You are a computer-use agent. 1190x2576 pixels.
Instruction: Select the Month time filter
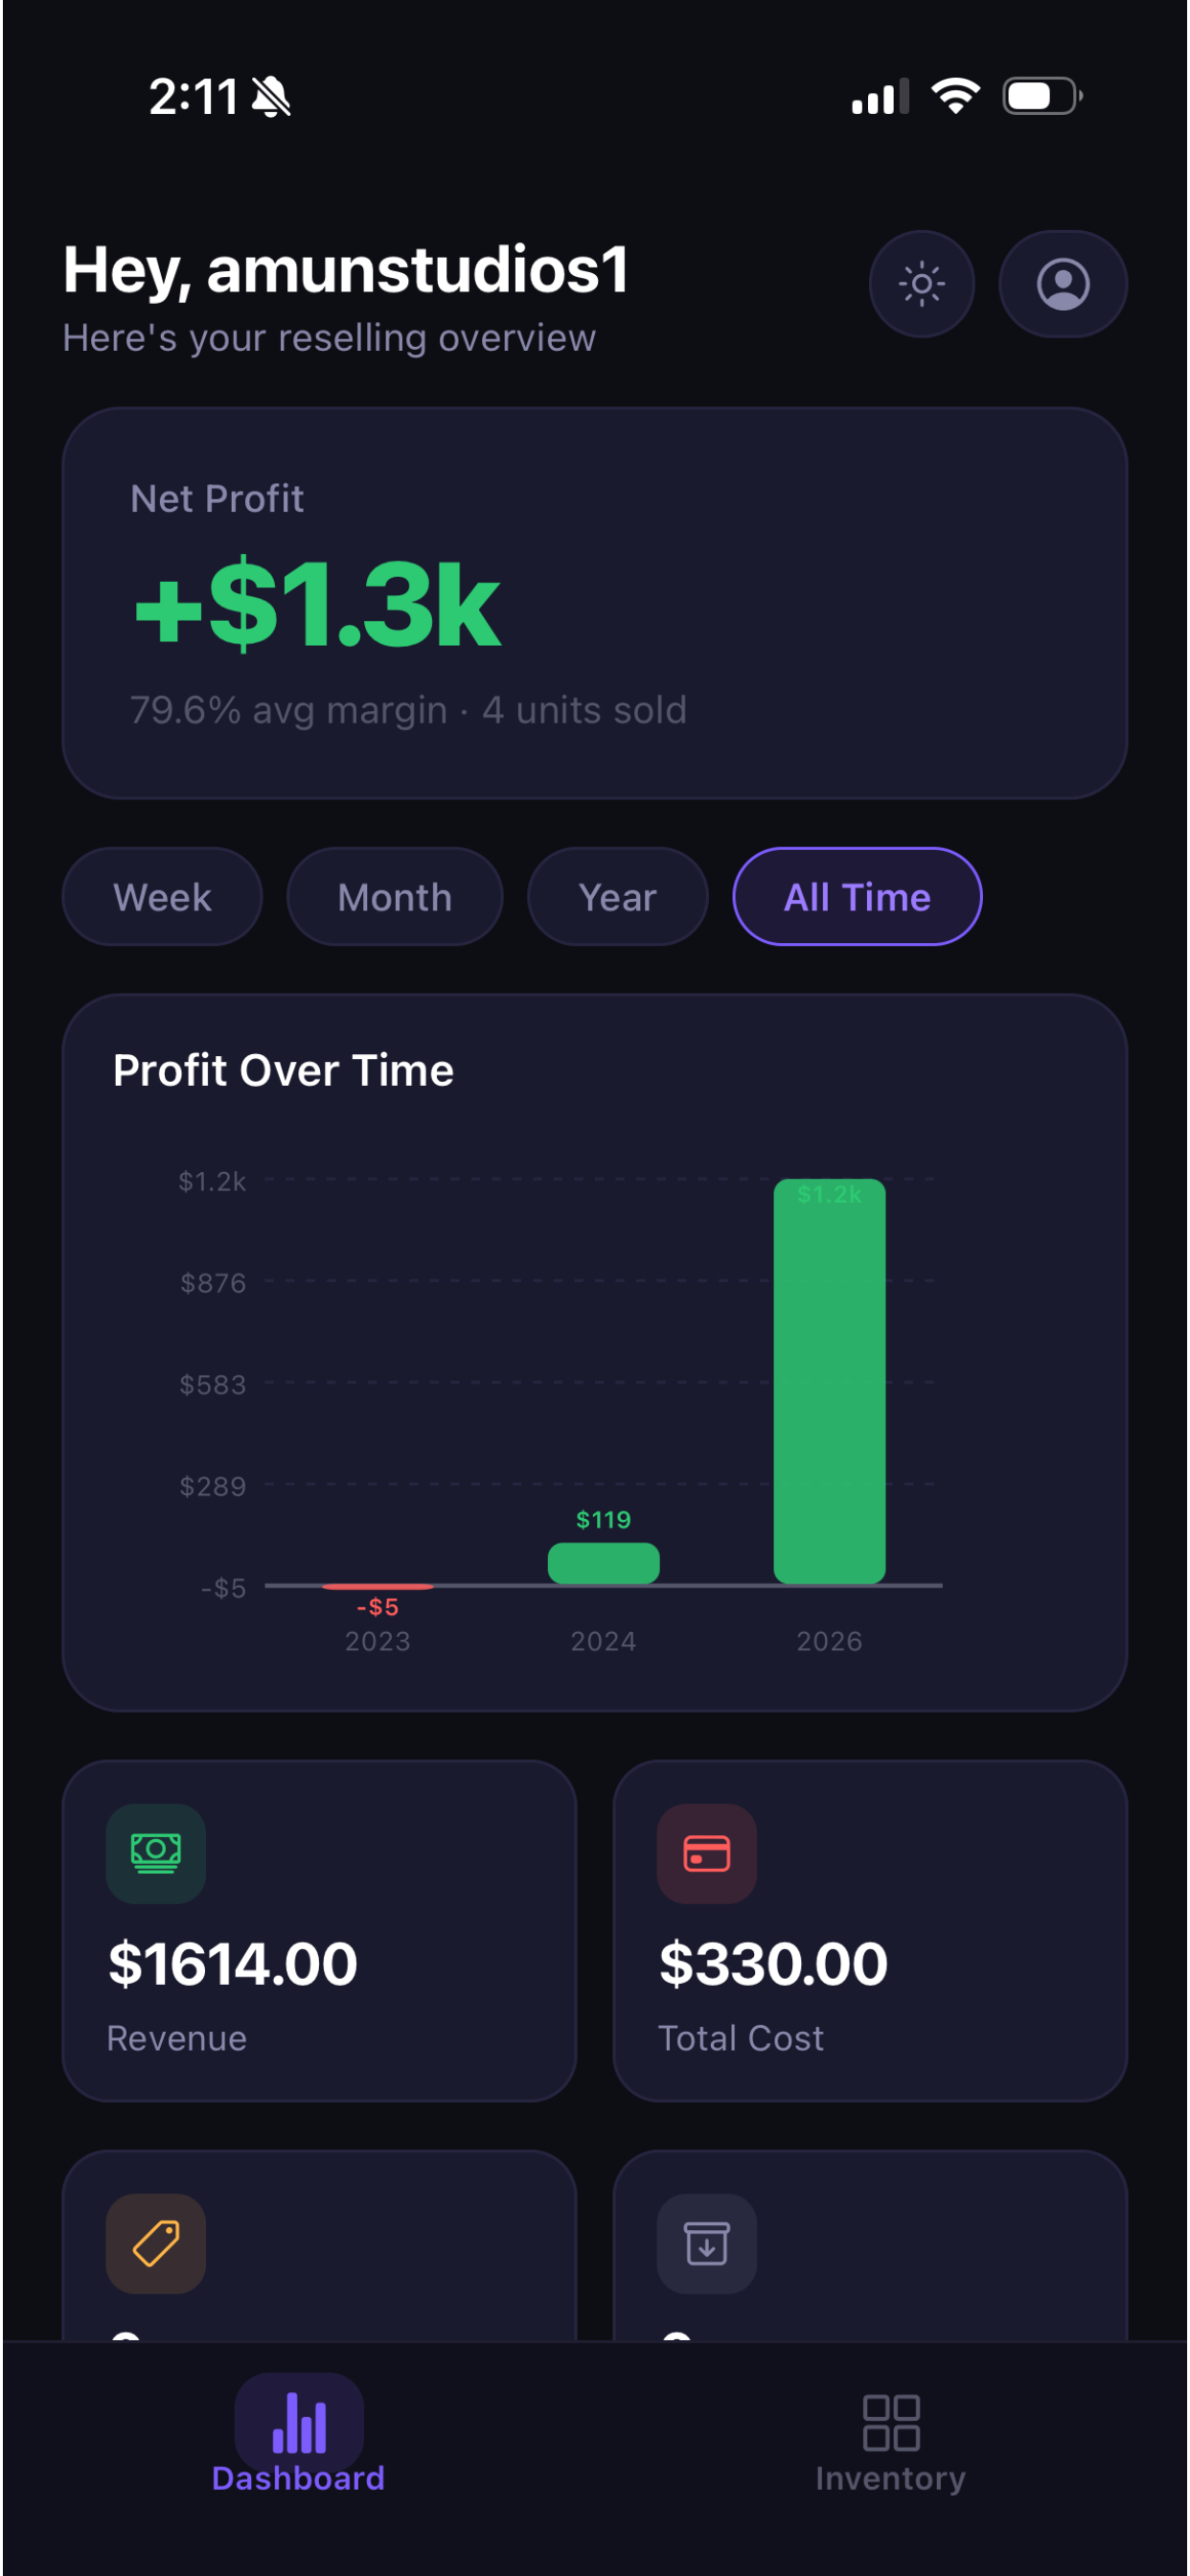click(394, 896)
